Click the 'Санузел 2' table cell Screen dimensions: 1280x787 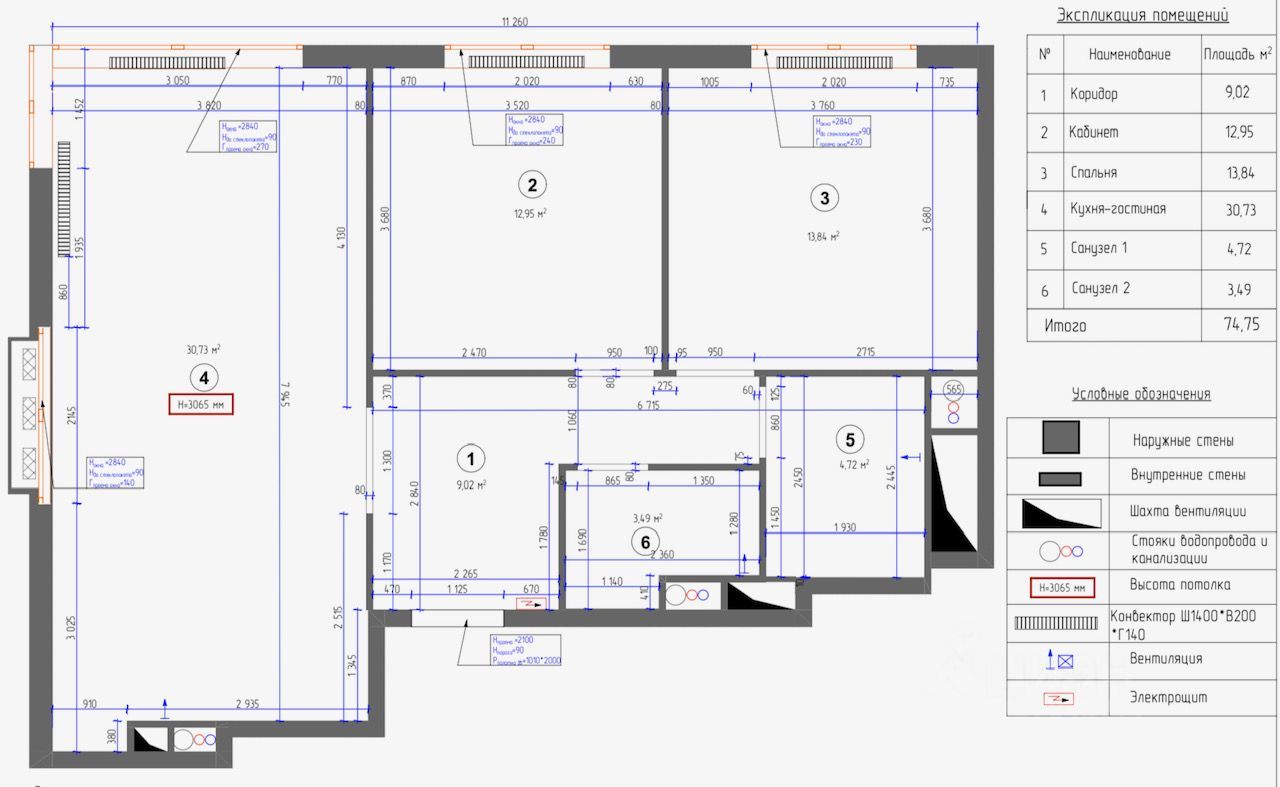click(x=1101, y=288)
